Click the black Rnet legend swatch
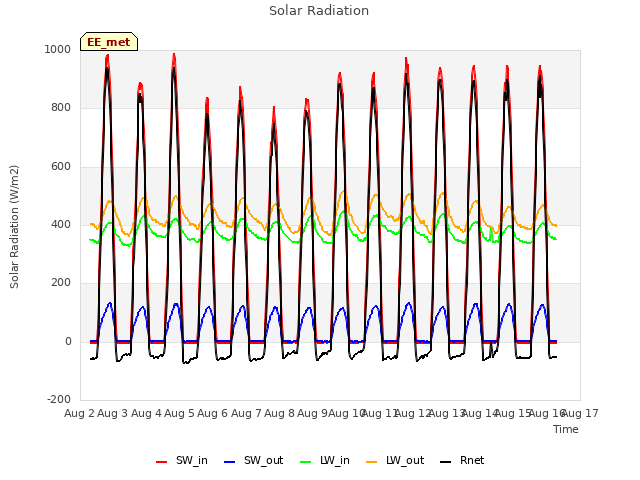 click(x=446, y=462)
